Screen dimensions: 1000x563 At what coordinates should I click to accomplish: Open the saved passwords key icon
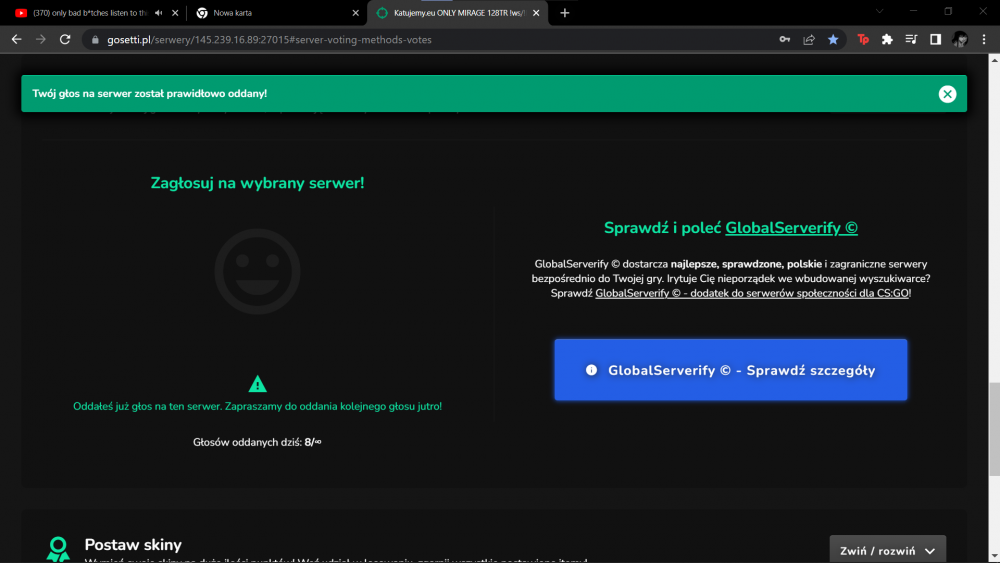(x=784, y=40)
